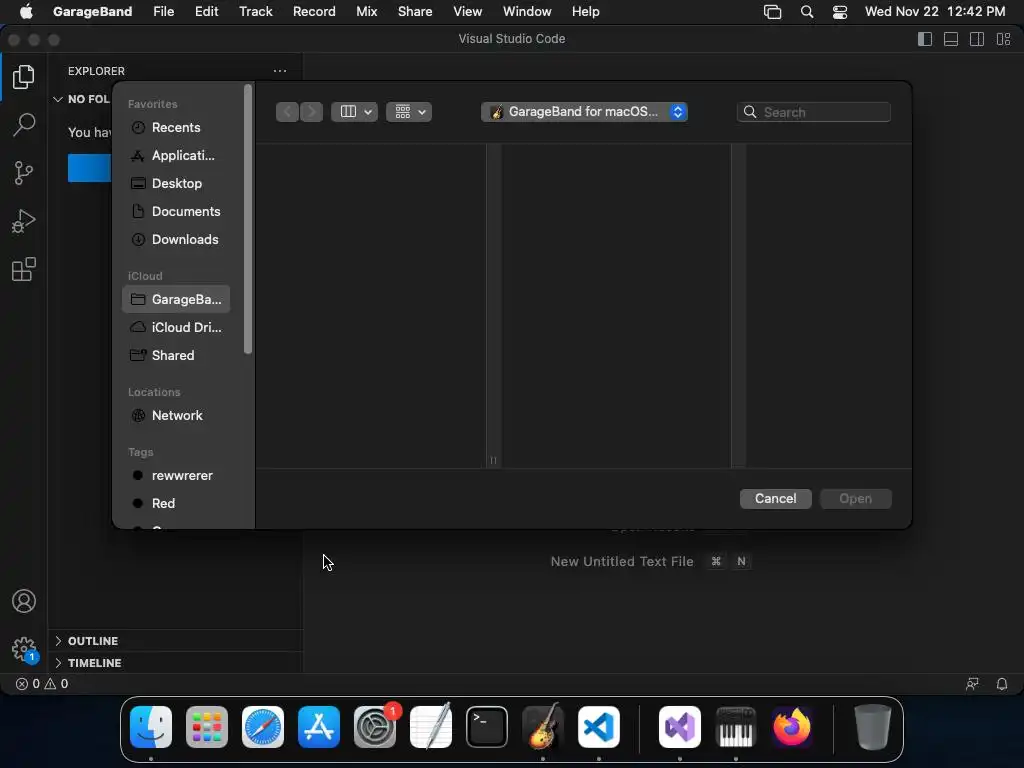Open Safari from the Dock
Image resolution: width=1024 pixels, height=768 pixels.
tap(263, 727)
